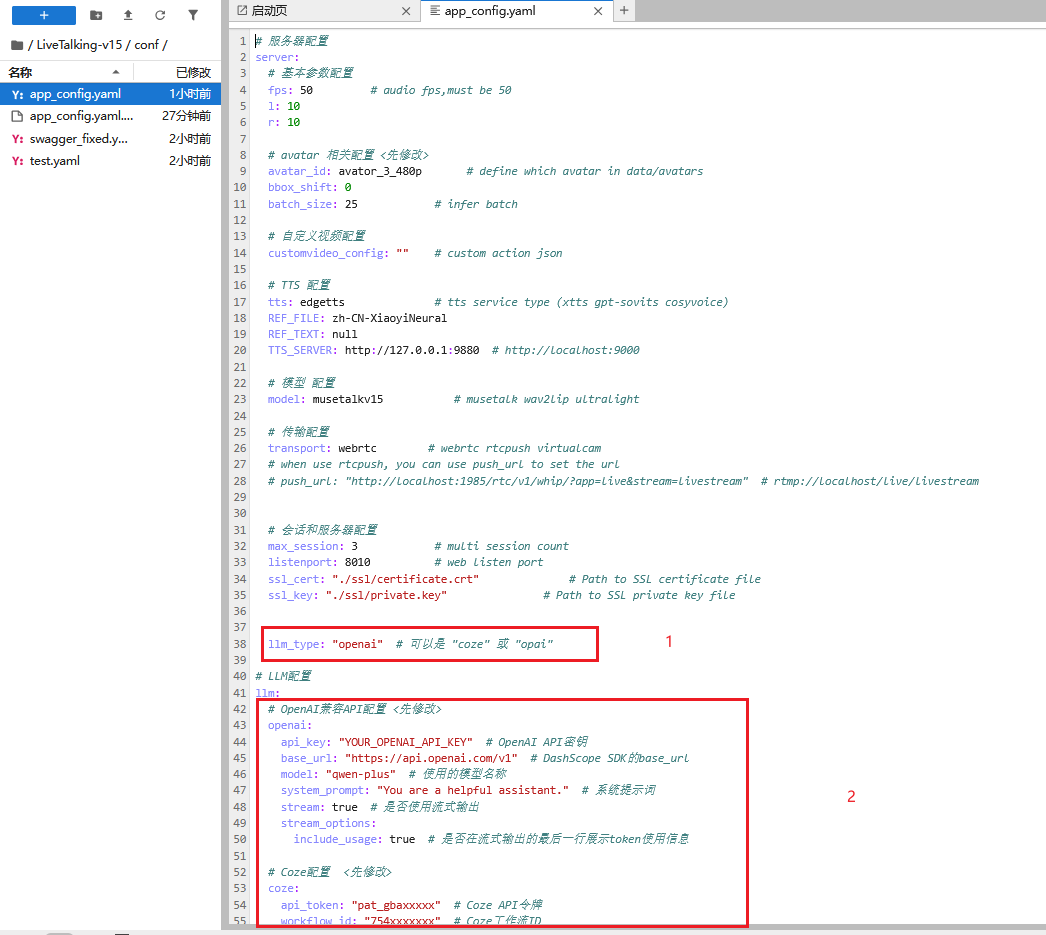Sort files by 已修改 column header
The image size is (1046, 935).
point(192,72)
